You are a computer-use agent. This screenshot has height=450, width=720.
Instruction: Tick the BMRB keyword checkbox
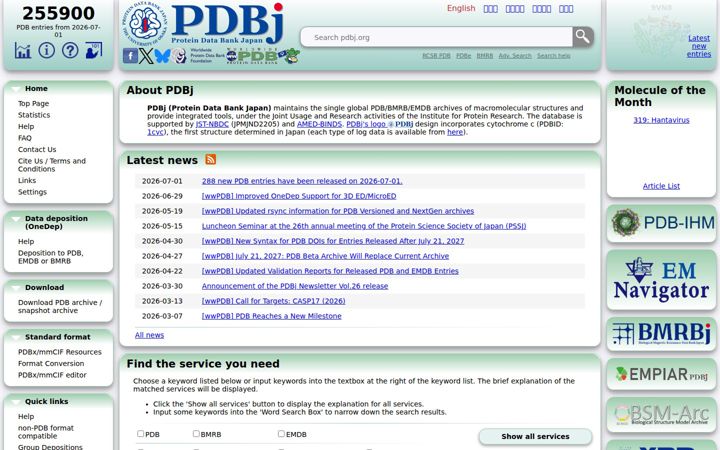click(196, 433)
